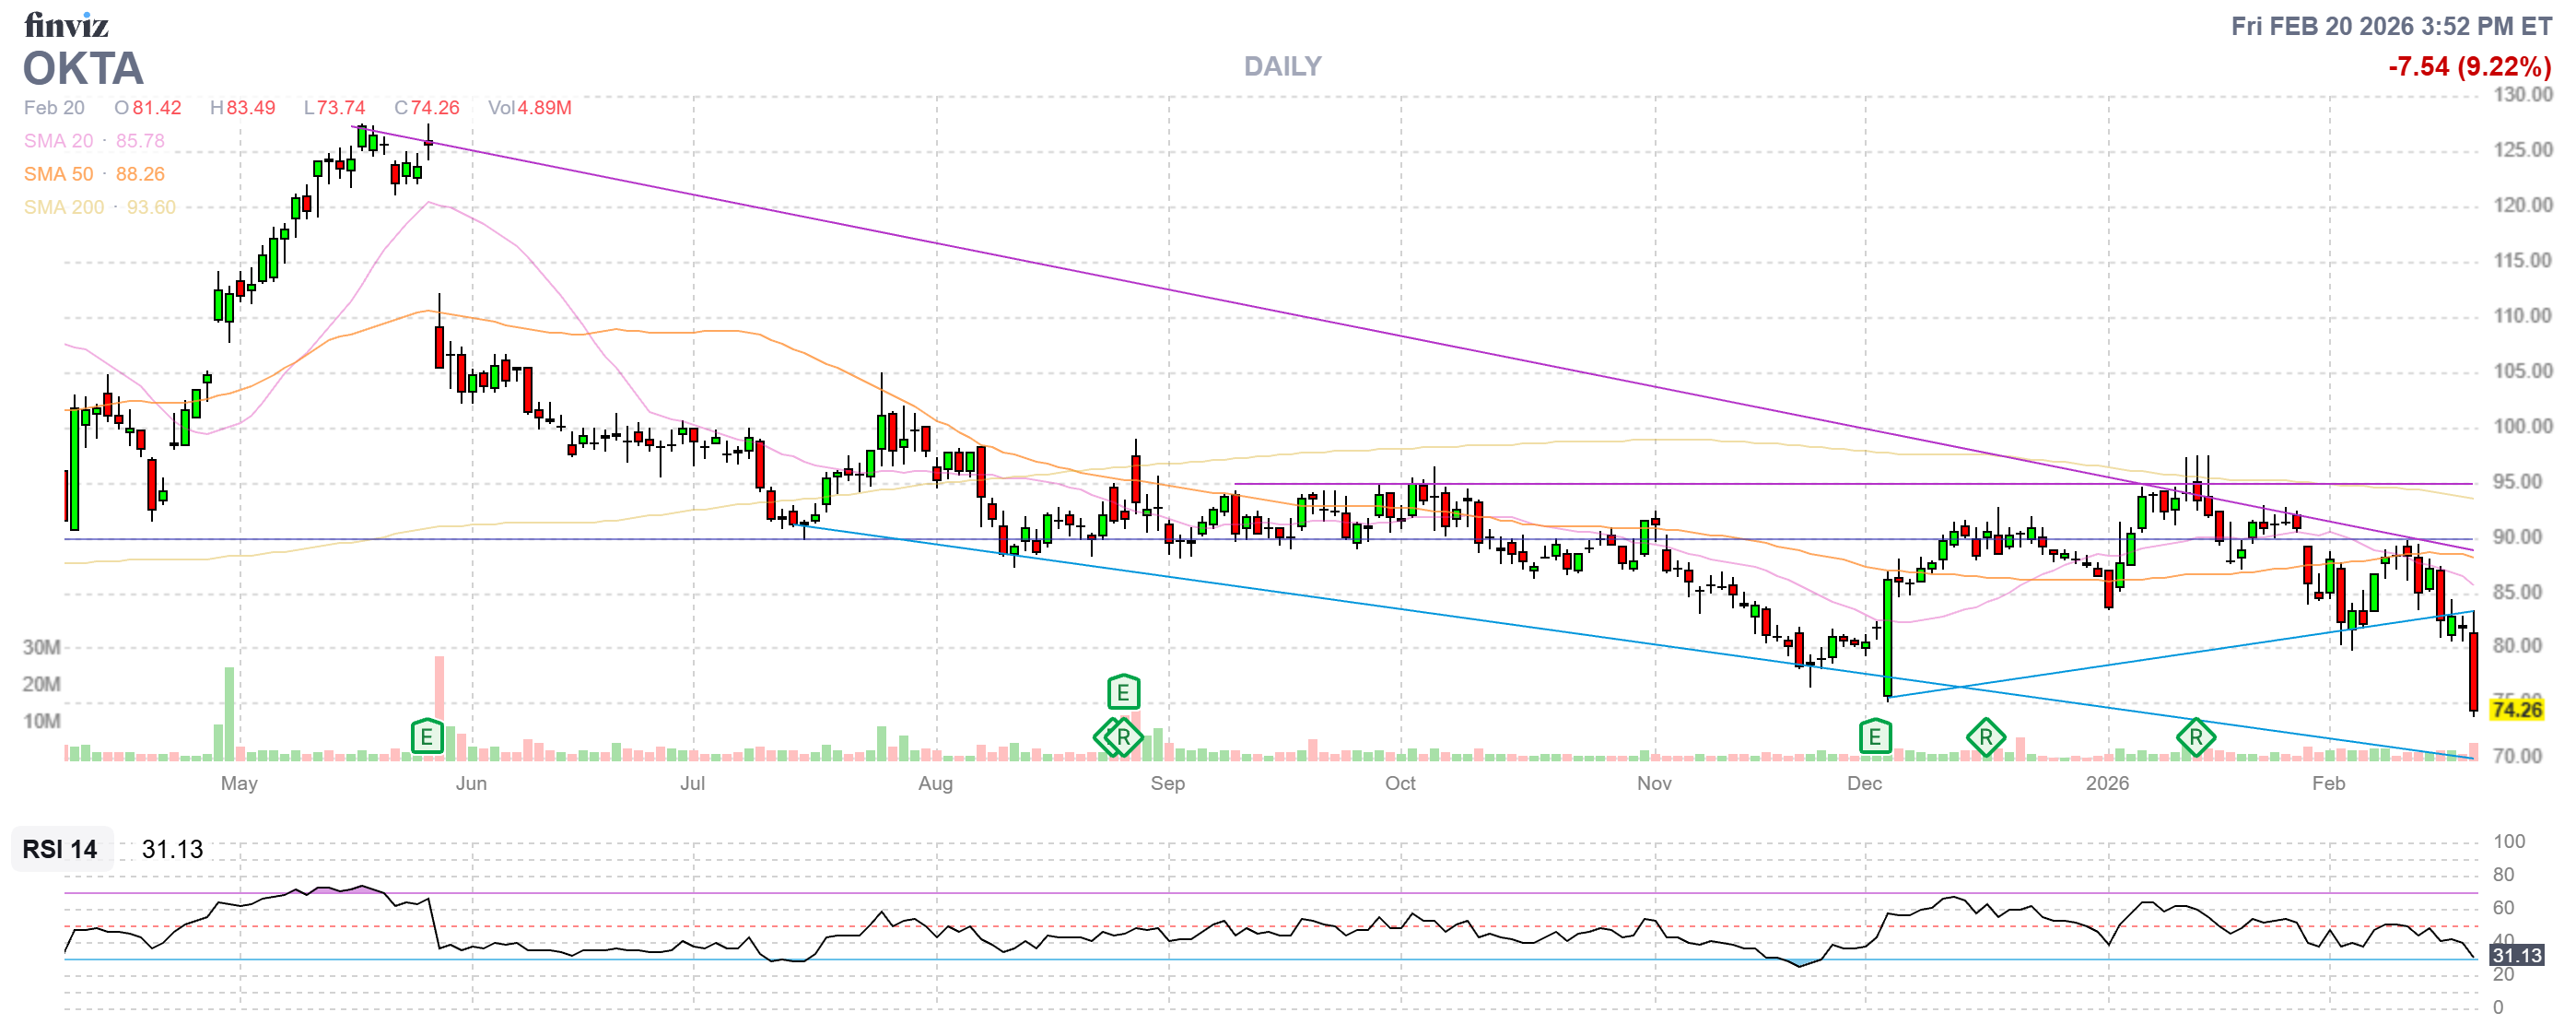The width and height of the screenshot is (2576, 1036).
Task: Click the R marker beside late-August earnings
Action: [x=1123, y=738]
